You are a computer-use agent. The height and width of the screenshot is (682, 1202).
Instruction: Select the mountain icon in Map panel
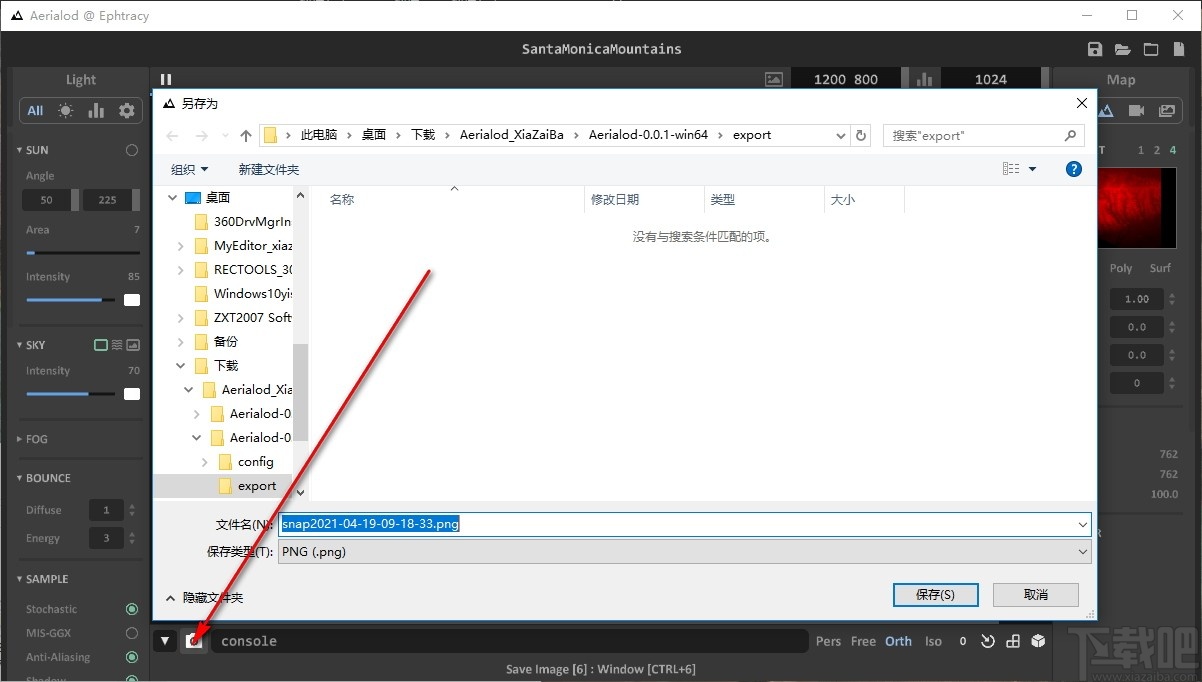[x=1107, y=111]
